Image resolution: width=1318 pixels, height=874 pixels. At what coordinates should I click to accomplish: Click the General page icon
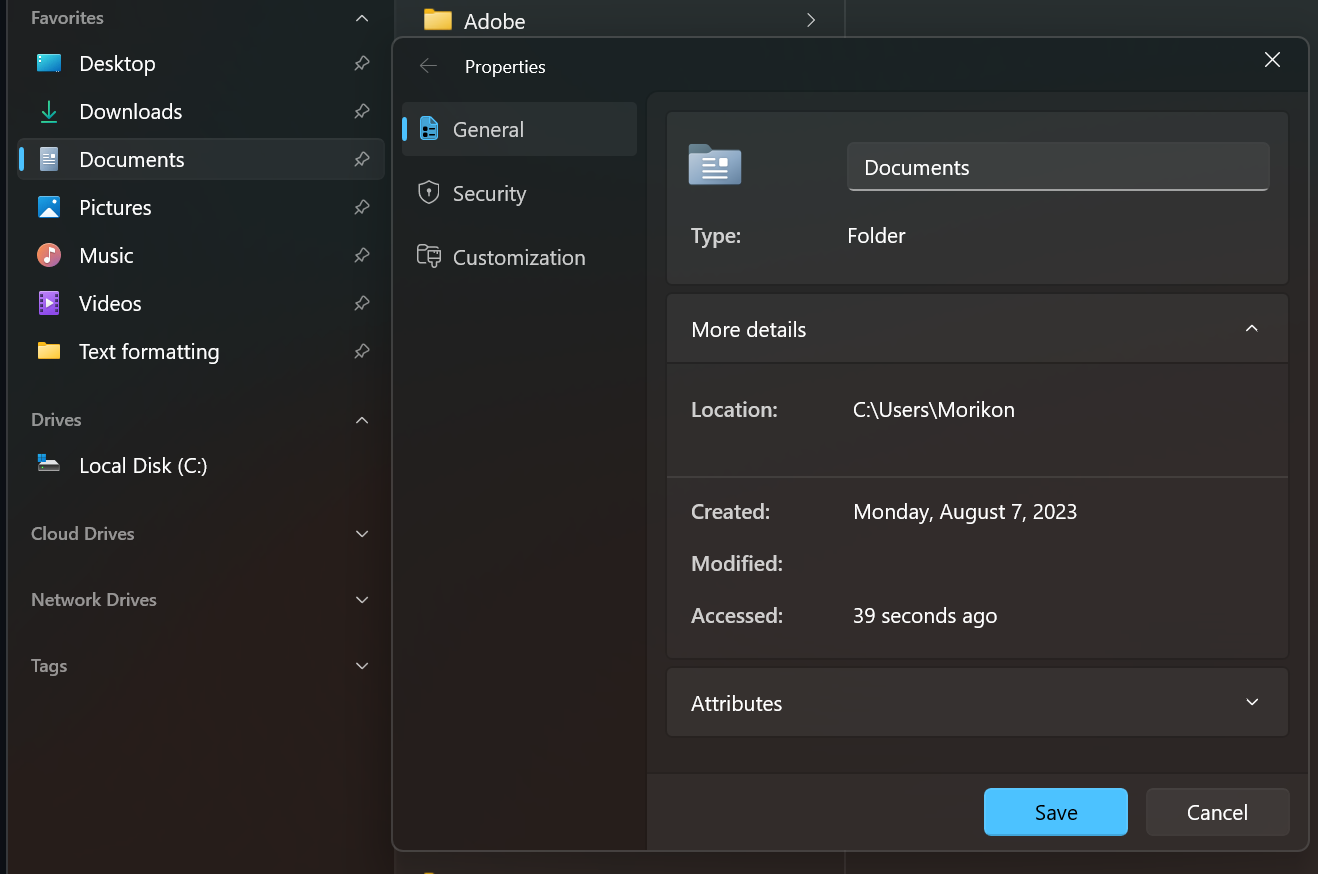[x=428, y=129]
